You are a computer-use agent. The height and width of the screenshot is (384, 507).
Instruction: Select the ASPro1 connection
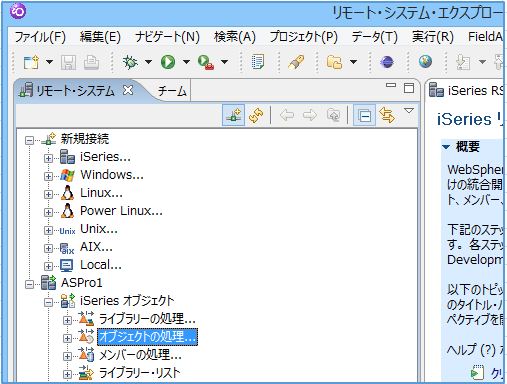[82, 283]
